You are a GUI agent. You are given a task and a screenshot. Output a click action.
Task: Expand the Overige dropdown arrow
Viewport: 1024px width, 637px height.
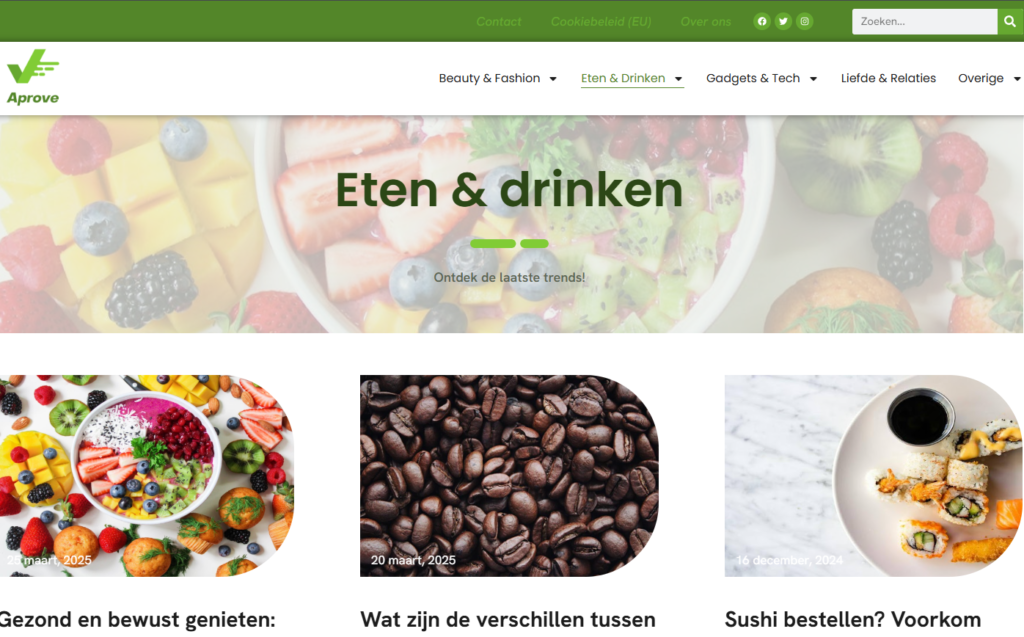tap(1017, 79)
